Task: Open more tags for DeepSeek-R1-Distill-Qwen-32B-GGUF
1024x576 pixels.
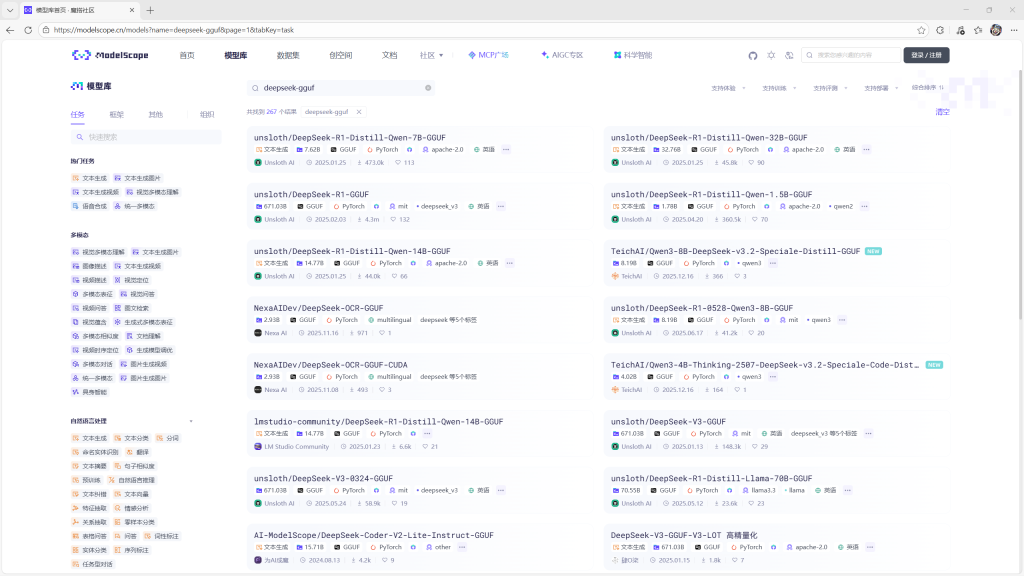Action: pos(866,149)
